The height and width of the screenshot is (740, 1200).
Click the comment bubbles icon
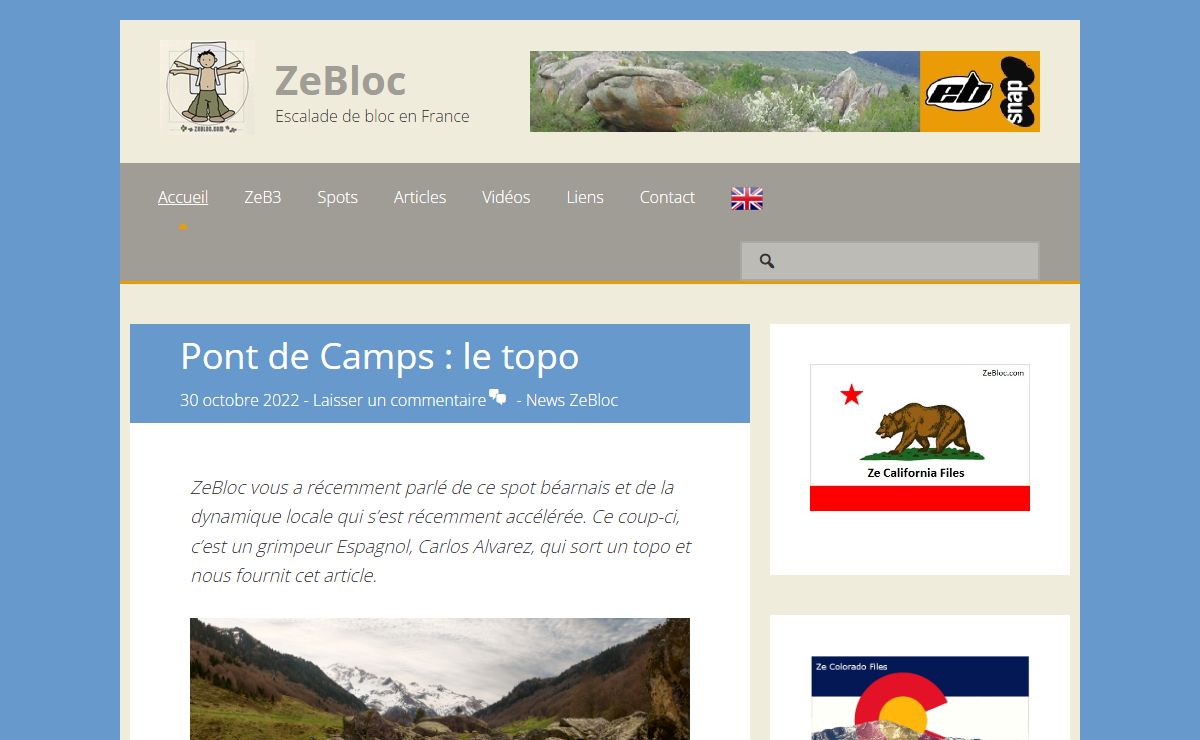[497, 397]
